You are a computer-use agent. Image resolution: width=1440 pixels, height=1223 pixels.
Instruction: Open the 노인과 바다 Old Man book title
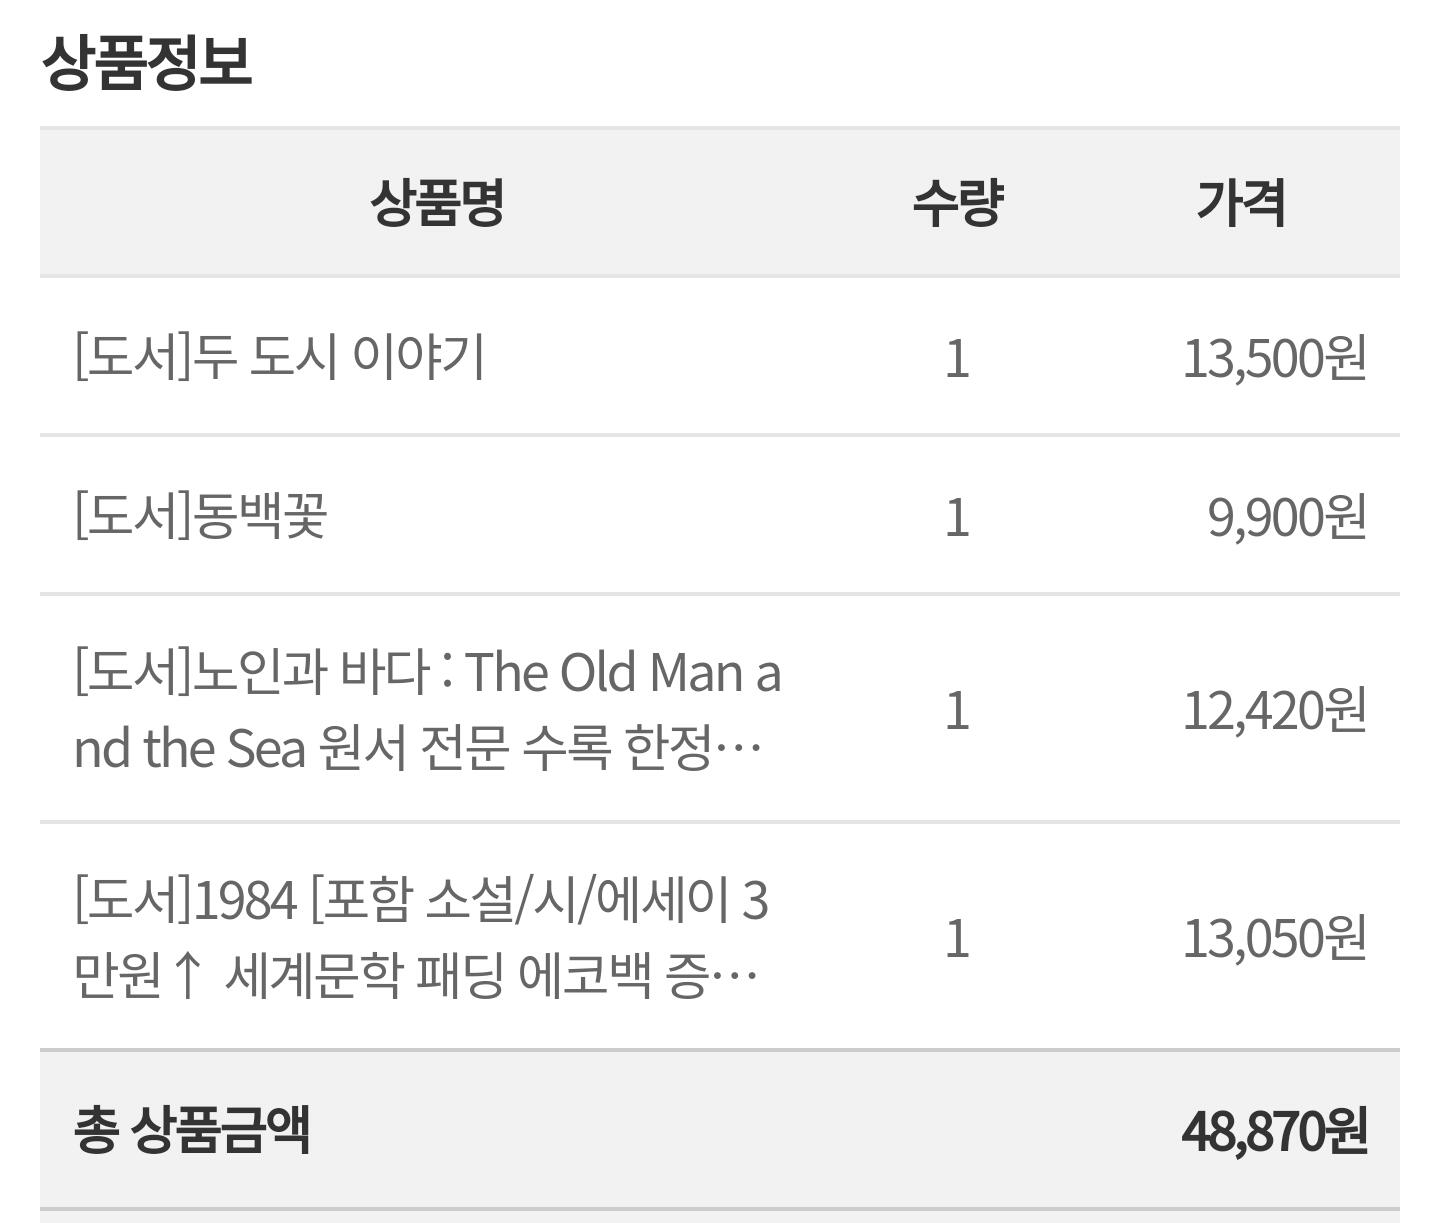click(x=427, y=672)
